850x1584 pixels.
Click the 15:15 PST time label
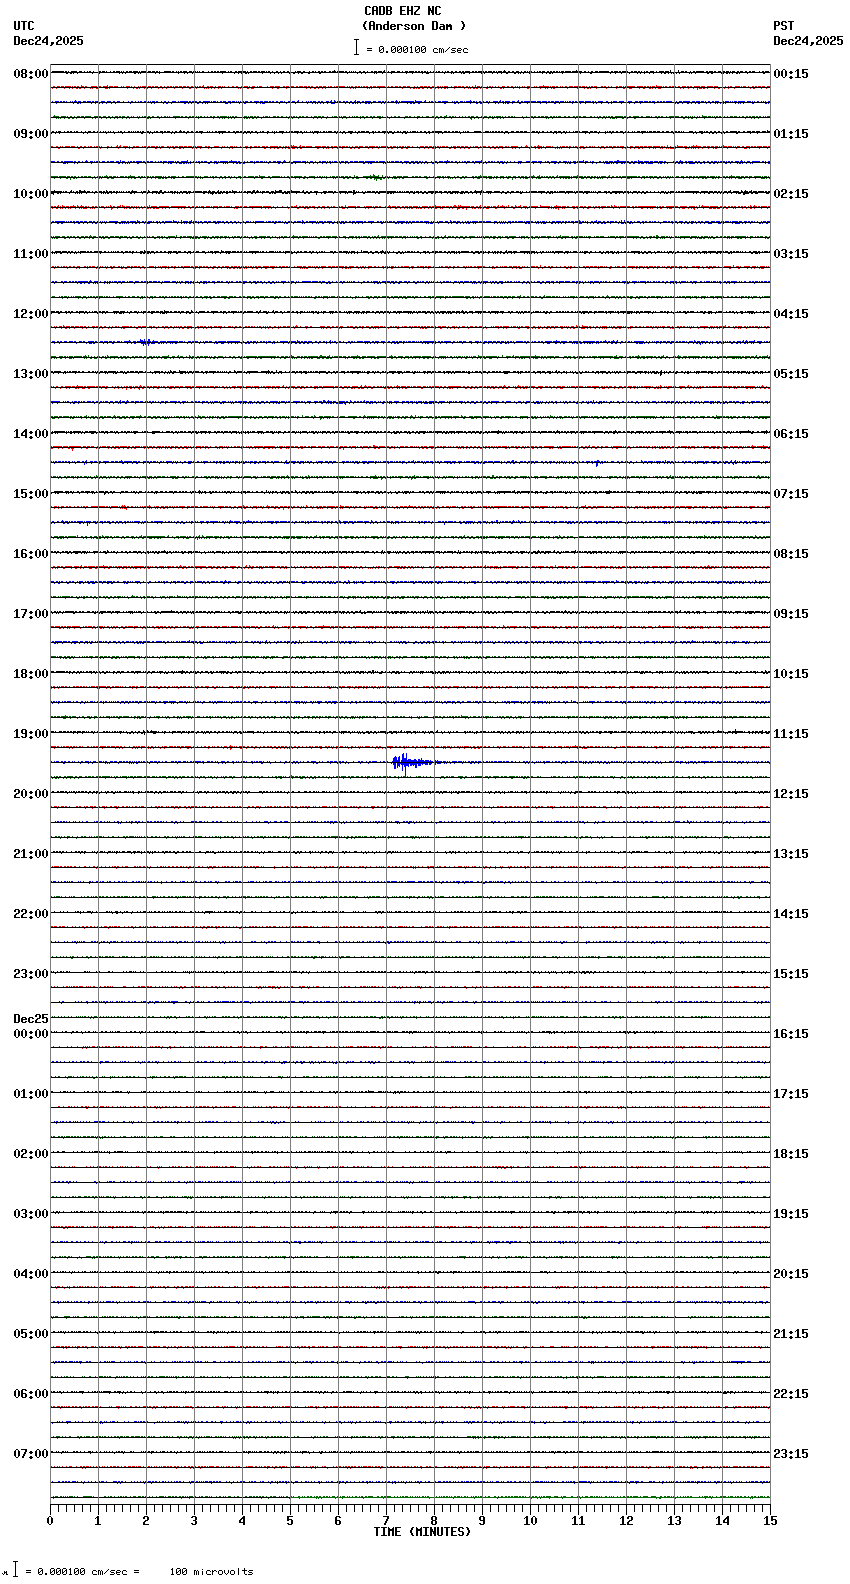point(791,974)
